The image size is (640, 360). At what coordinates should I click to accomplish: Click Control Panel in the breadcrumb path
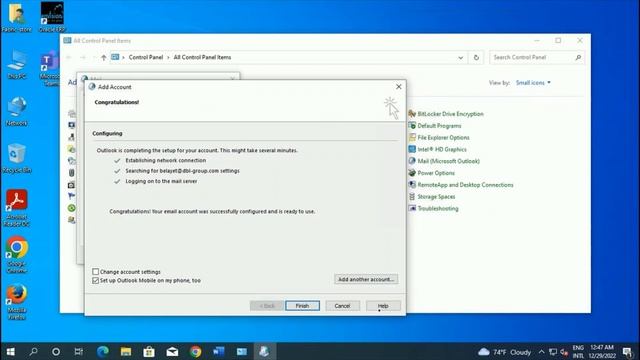pos(146,58)
